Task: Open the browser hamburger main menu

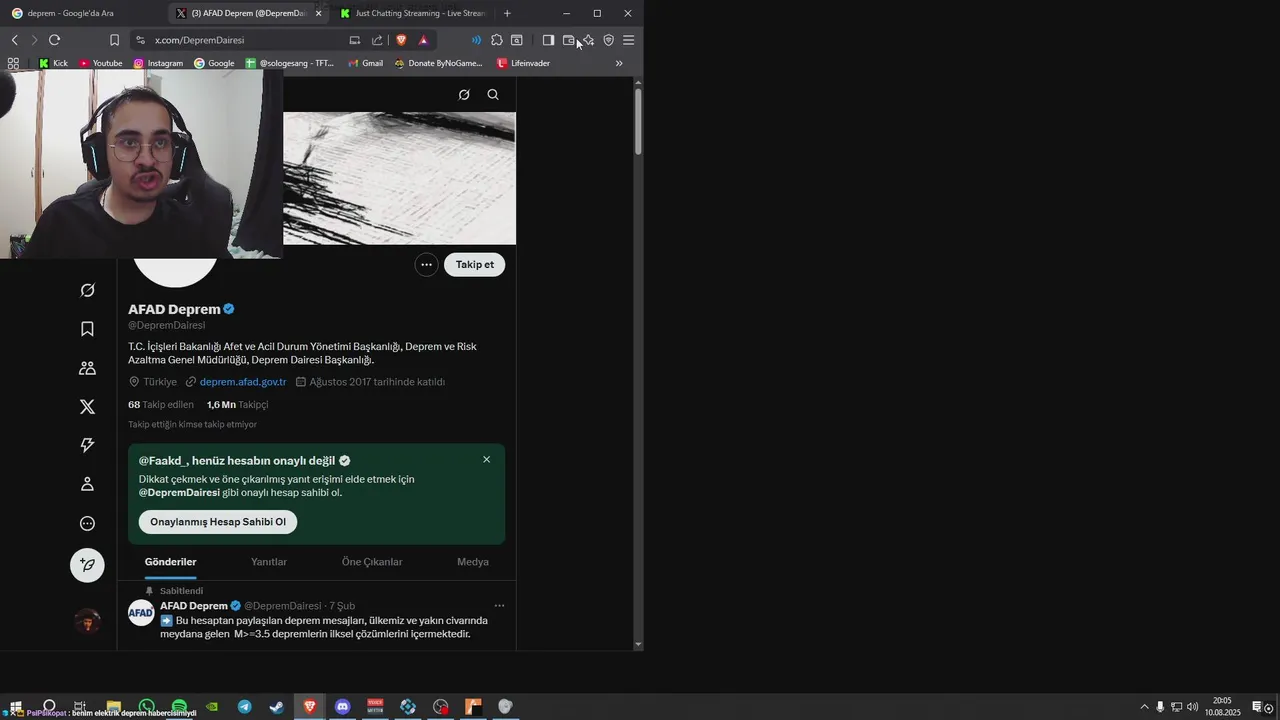Action: (x=628, y=40)
